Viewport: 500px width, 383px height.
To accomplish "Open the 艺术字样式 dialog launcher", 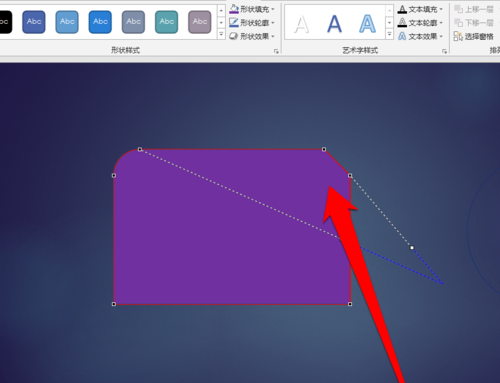I will (444, 51).
